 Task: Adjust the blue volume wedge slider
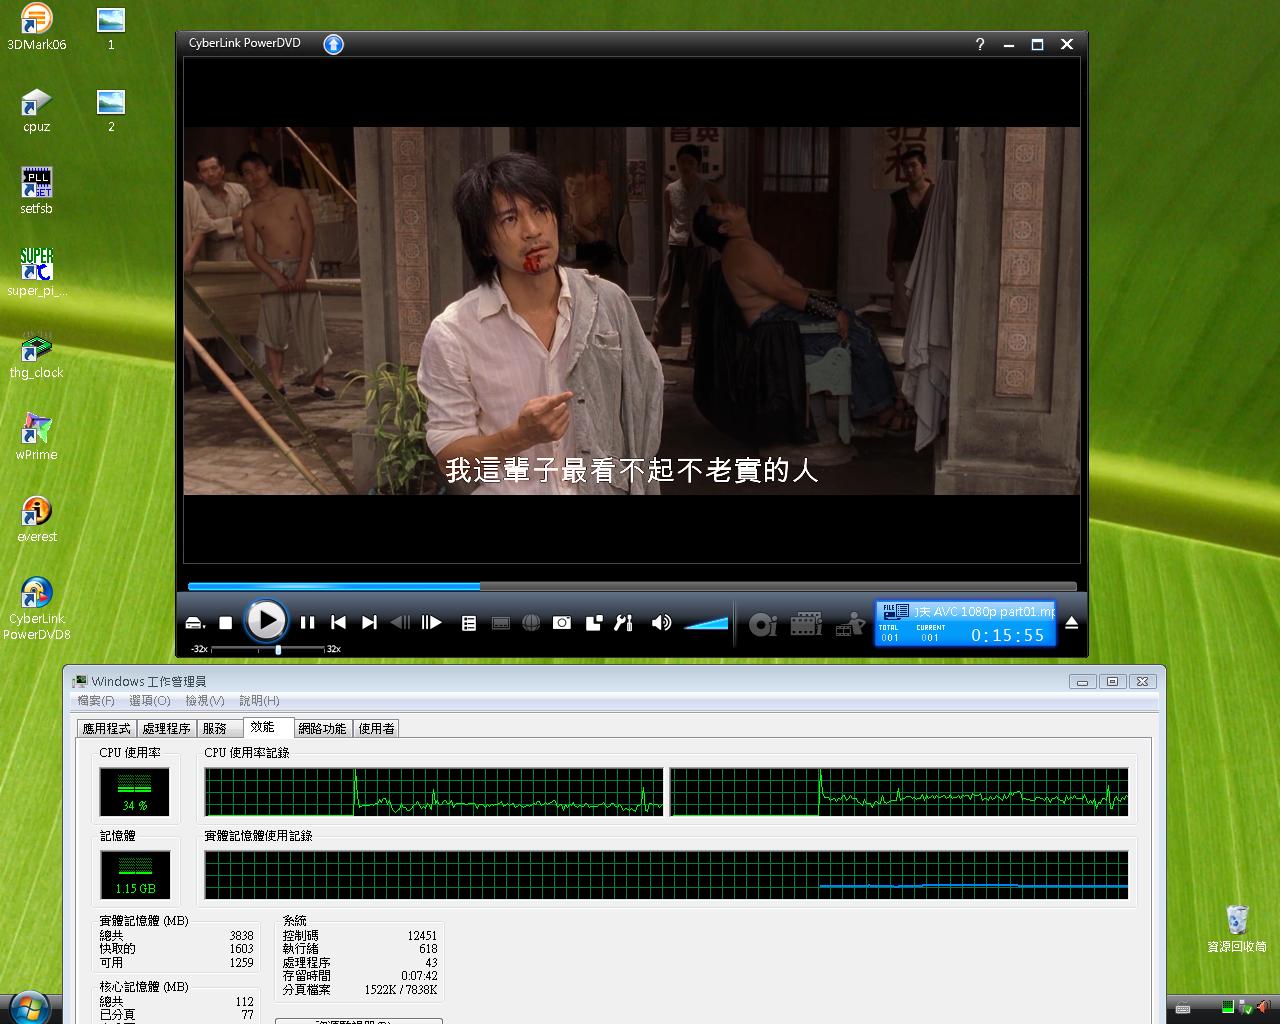tap(706, 623)
